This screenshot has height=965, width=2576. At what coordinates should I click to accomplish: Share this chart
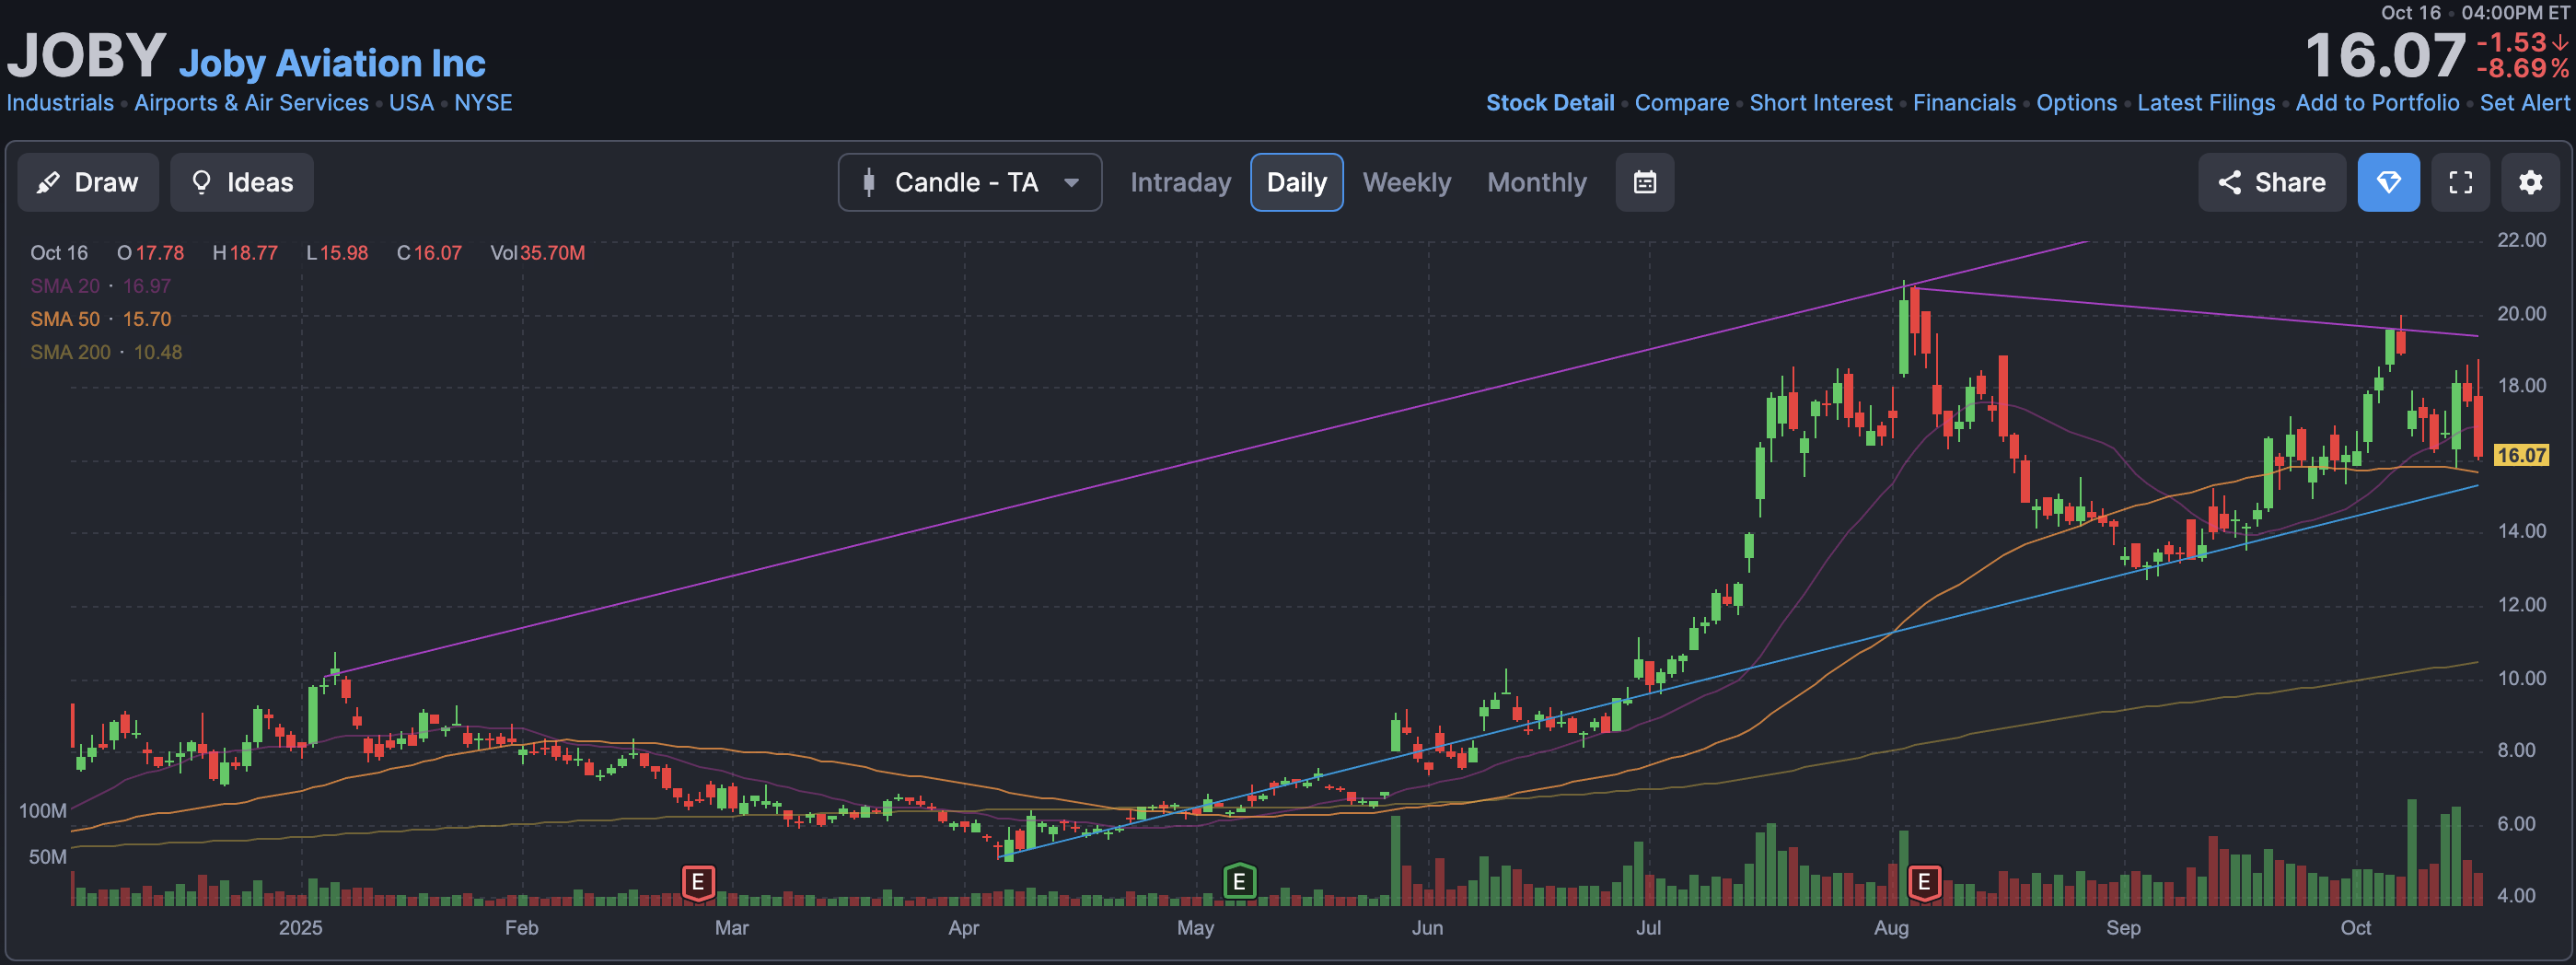point(2271,182)
